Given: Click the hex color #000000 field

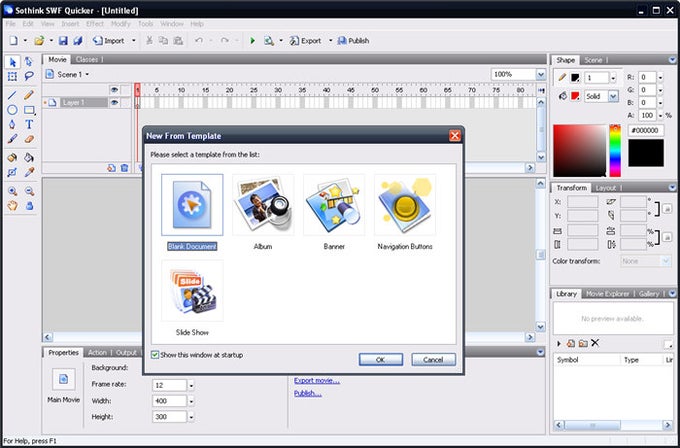Looking at the screenshot, I should (646, 130).
